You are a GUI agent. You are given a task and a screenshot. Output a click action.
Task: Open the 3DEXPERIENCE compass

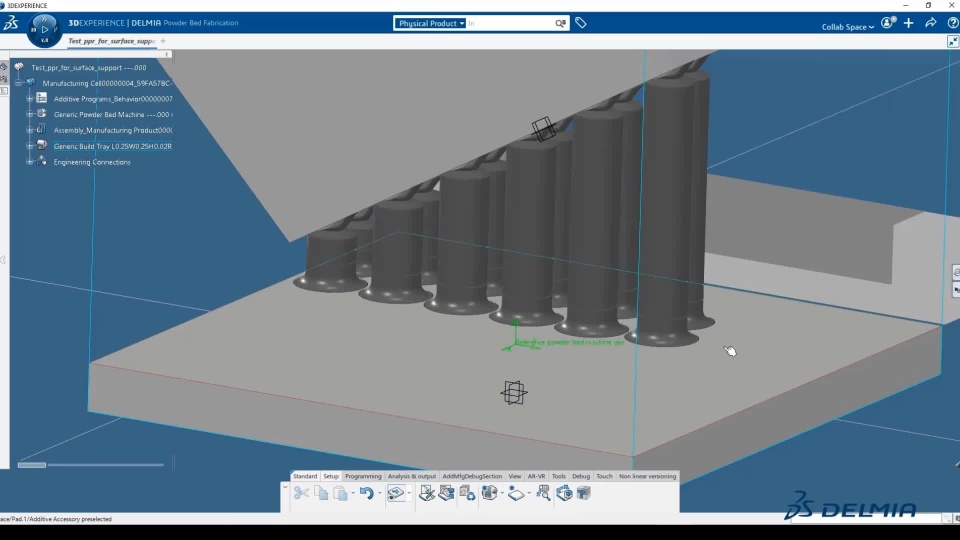[44, 29]
